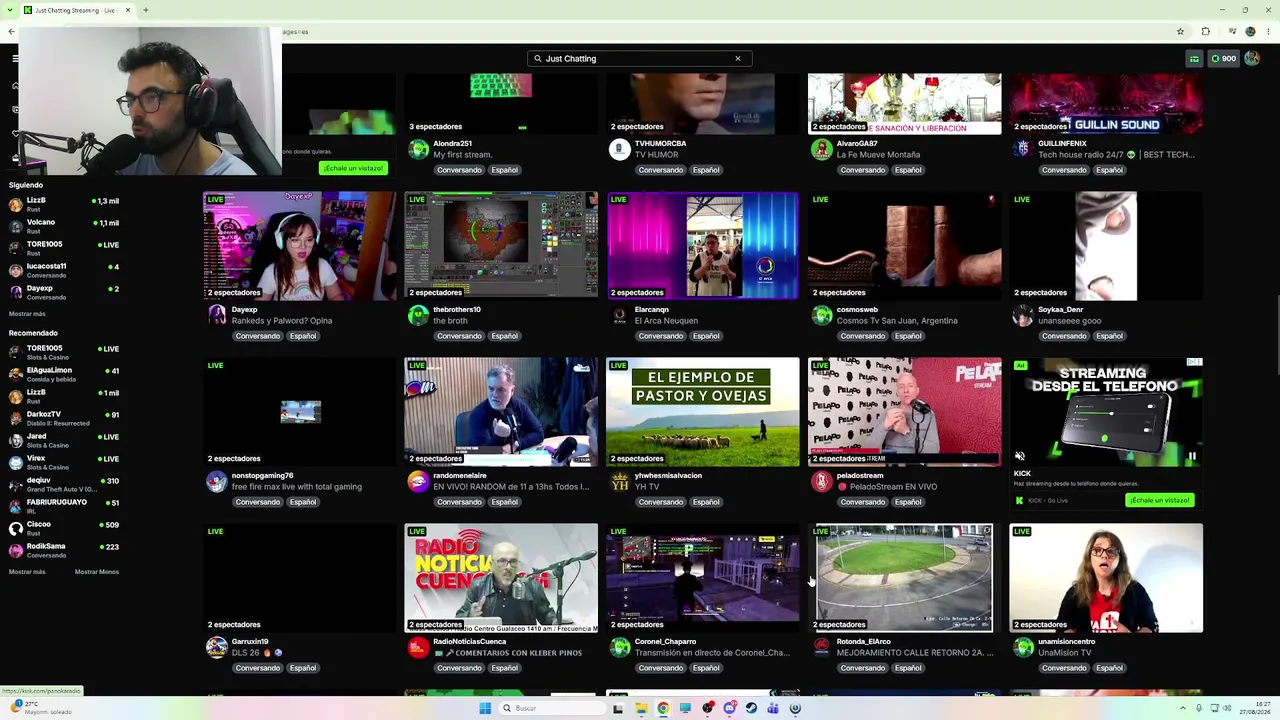Viewport: 1280px width, 720px height.
Task: Open Volcano channel in the sidebar
Action: tap(64, 226)
